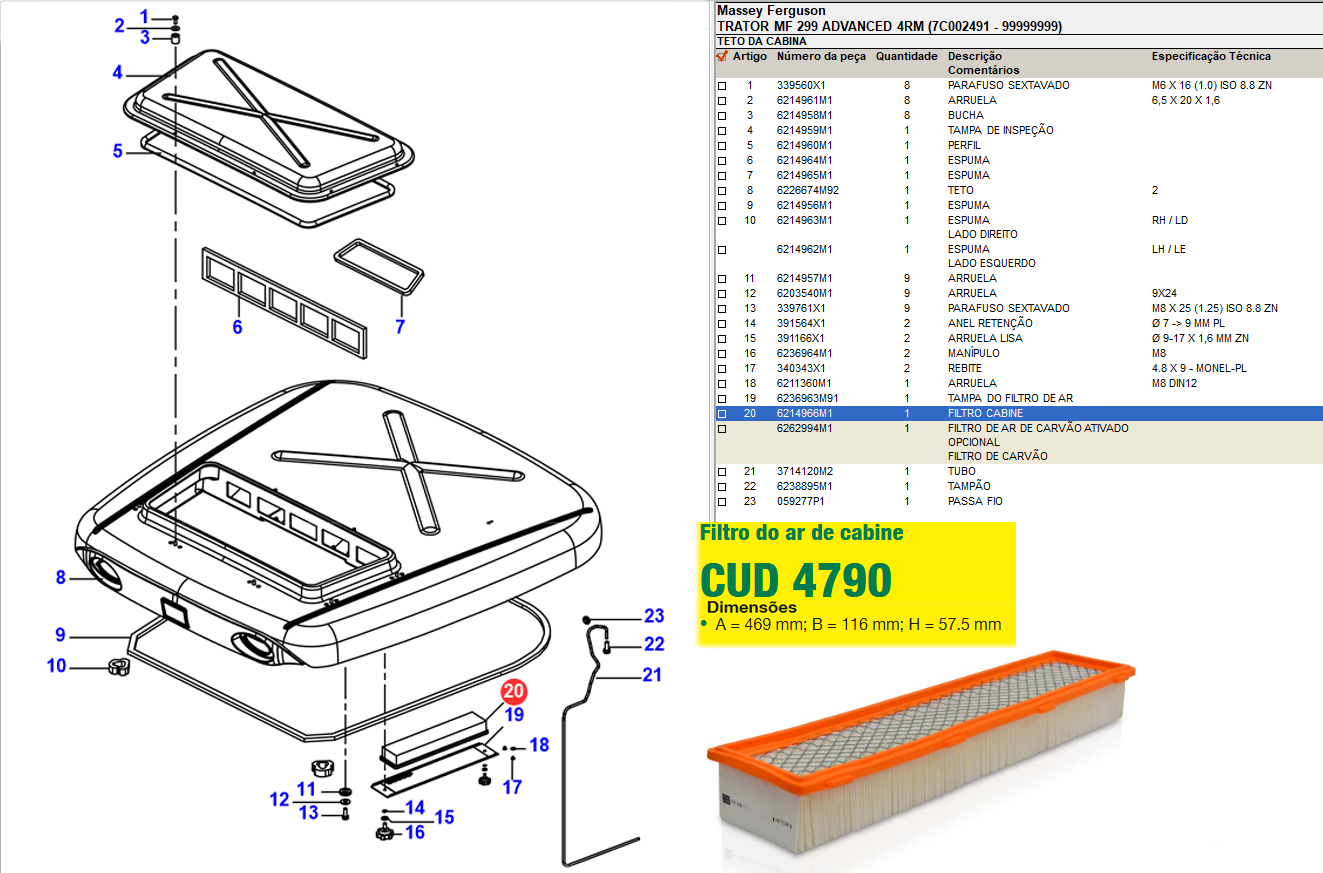Select checkbox for item 23 Passa Fio
This screenshot has width=1323, height=873.
[722, 502]
